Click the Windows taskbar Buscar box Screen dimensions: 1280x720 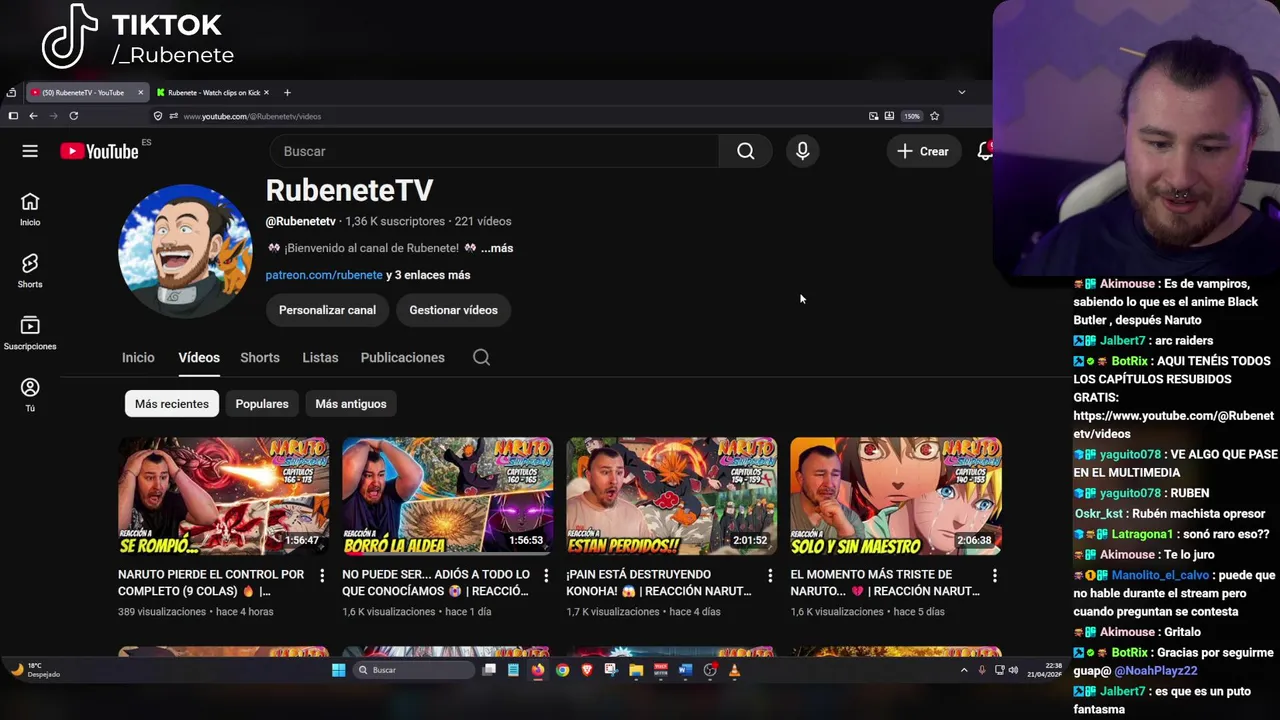(x=414, y=670)
